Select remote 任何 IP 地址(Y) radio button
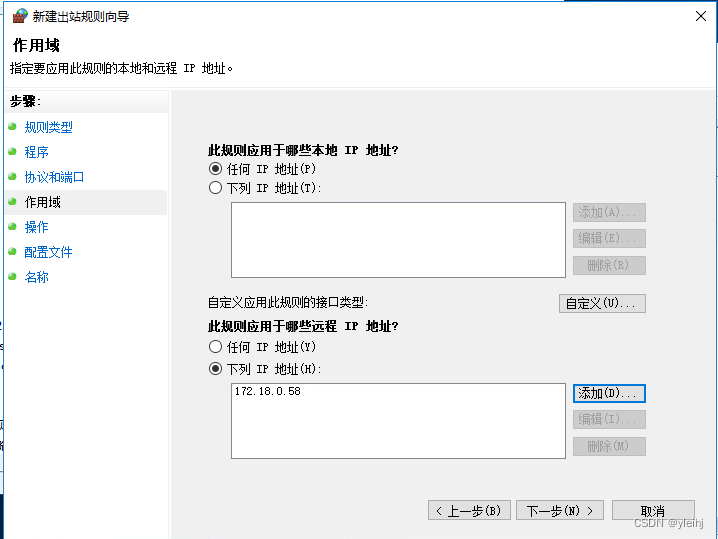Image resolution: width=718 pixels, height=539 pixels. [215, 347]
